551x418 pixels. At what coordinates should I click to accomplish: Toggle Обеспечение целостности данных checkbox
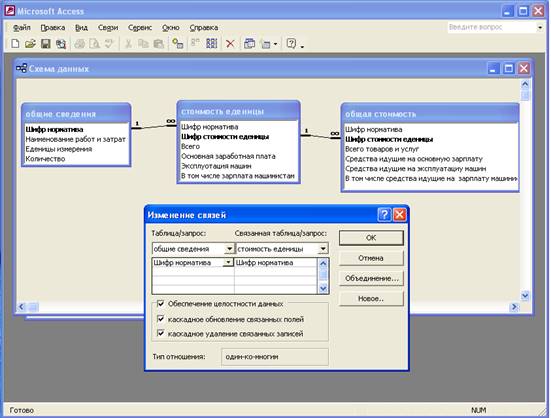(161, 303)
